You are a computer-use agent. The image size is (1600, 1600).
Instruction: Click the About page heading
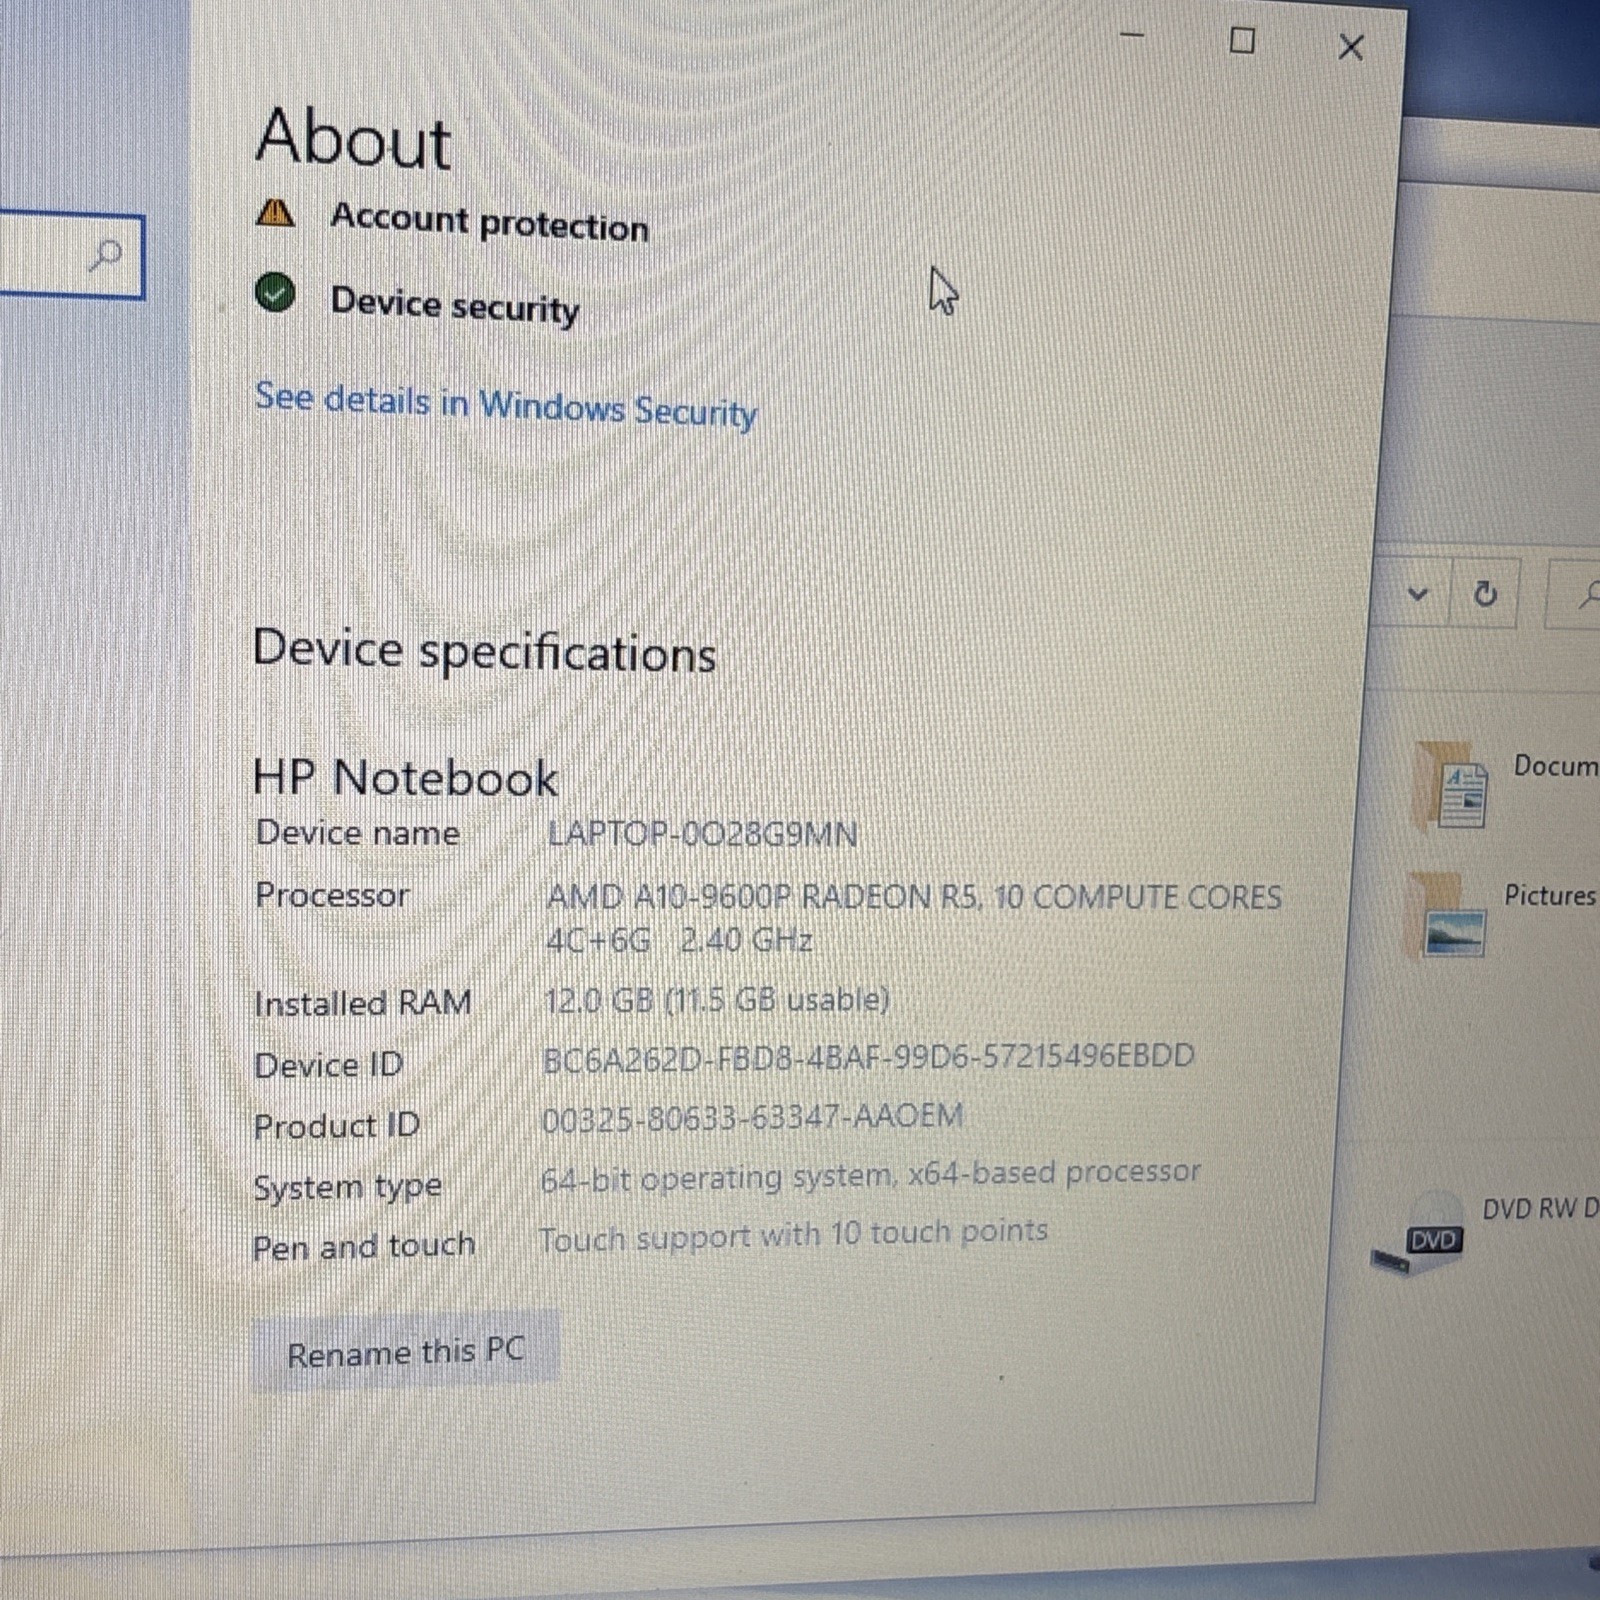(353, 137)
